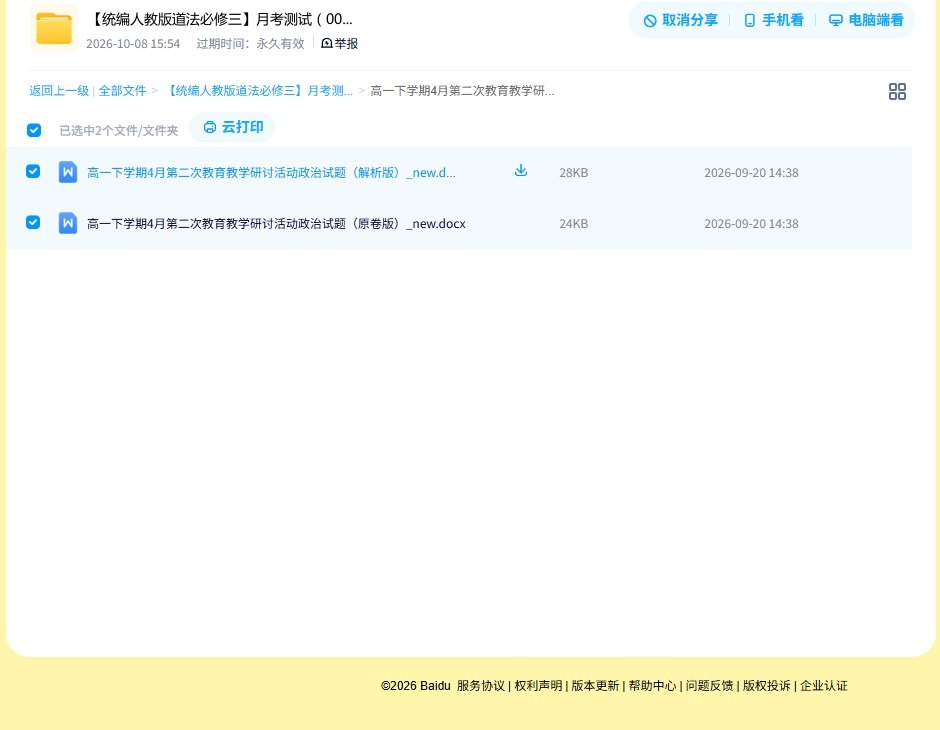Go back via 返回上一级 link
The height and width of the screenshot is (730, 940).
coord(59,91)
